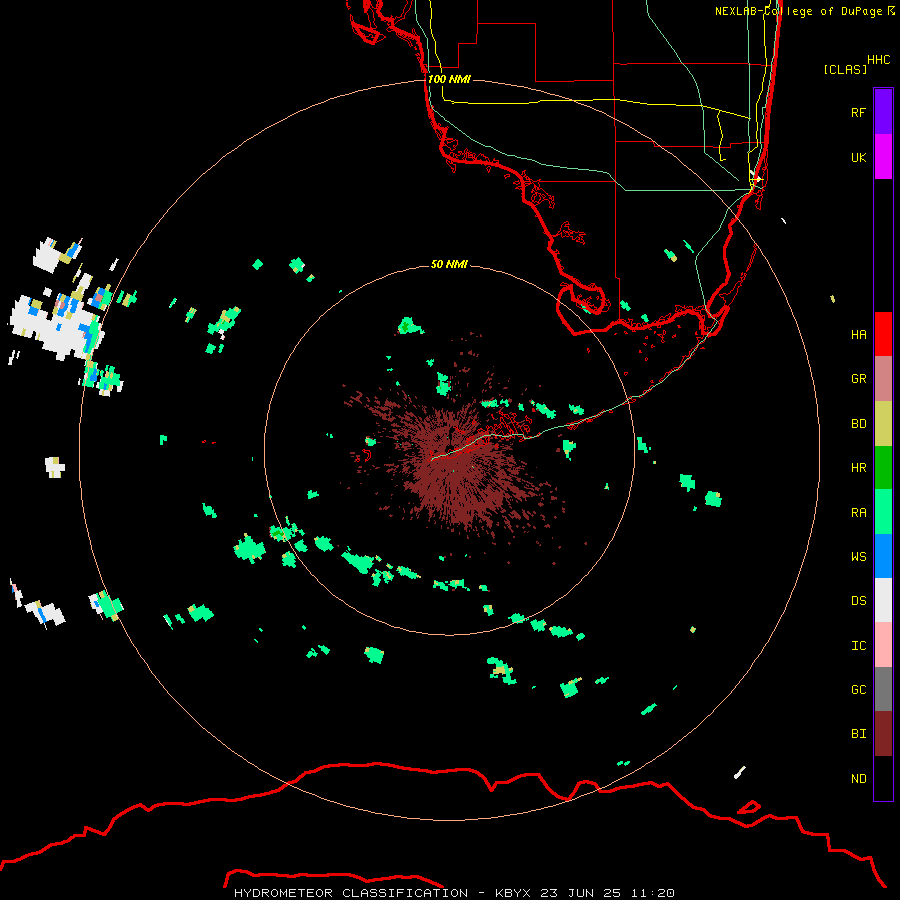The width and height of the screenshot is (900, 900).
Task: Click the 100 NMI range ring label
Action: click(x=449, y=79)
